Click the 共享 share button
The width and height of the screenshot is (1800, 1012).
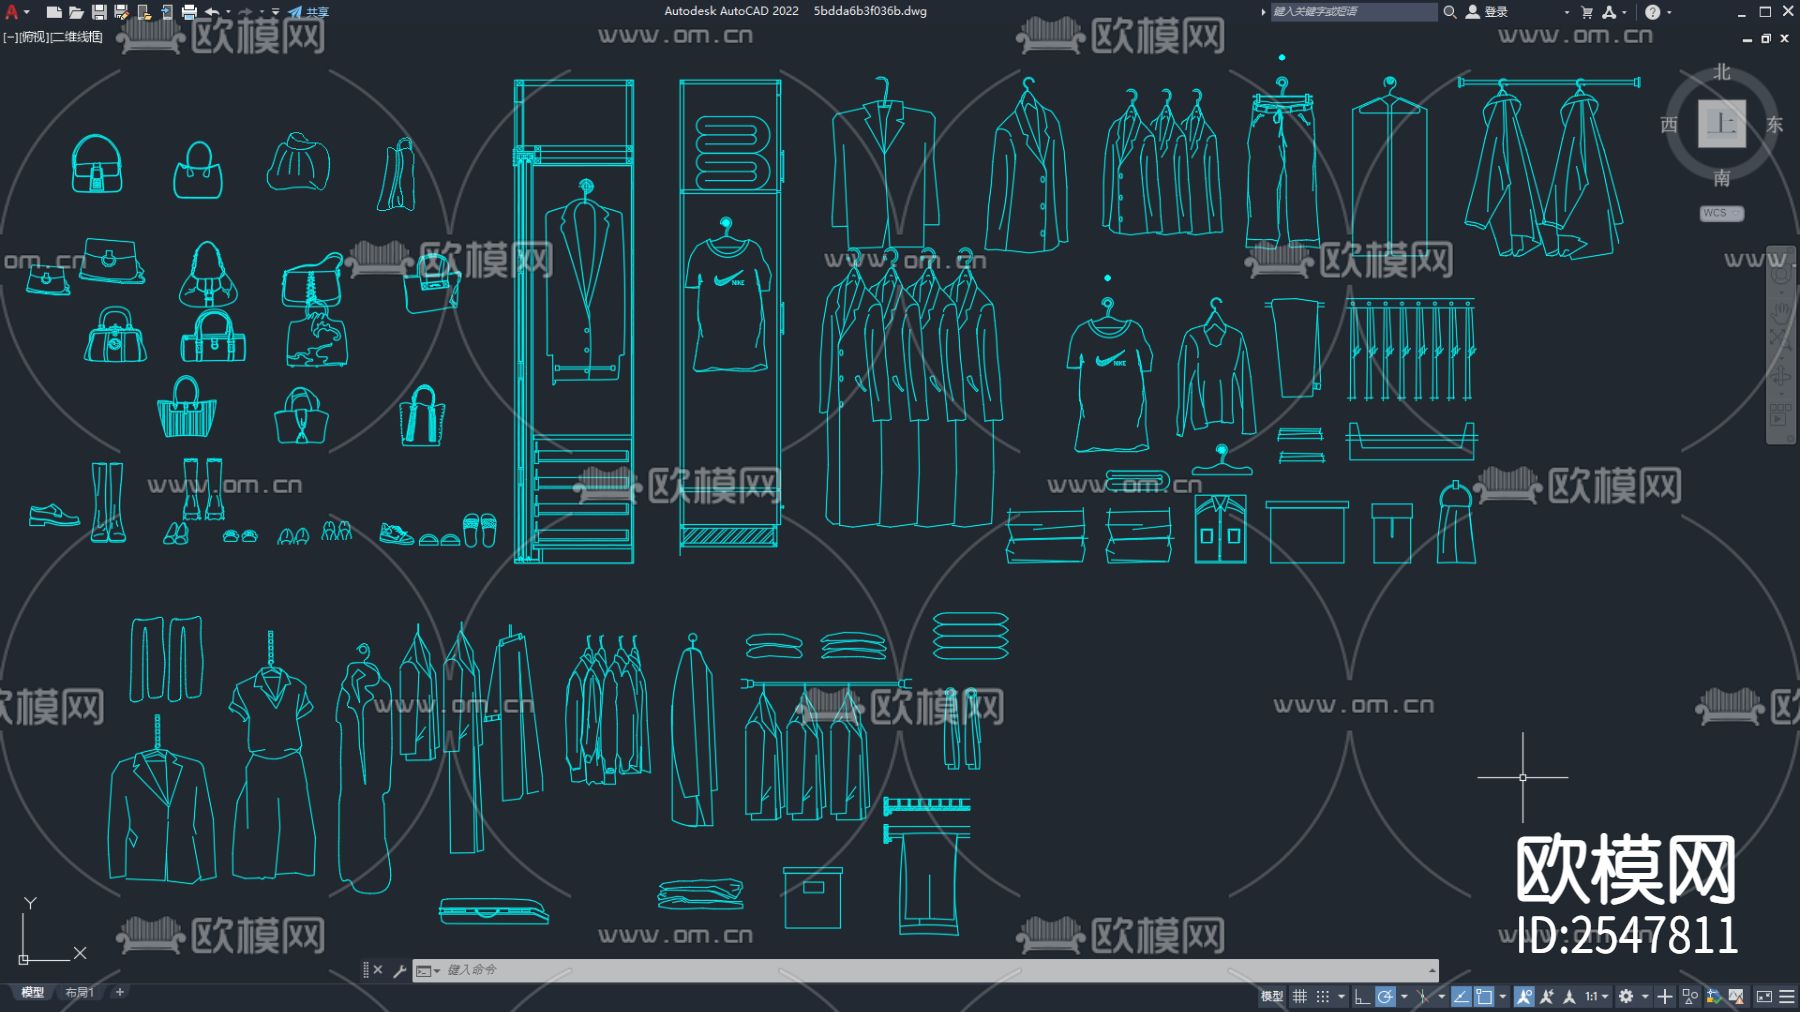point(309,12)
